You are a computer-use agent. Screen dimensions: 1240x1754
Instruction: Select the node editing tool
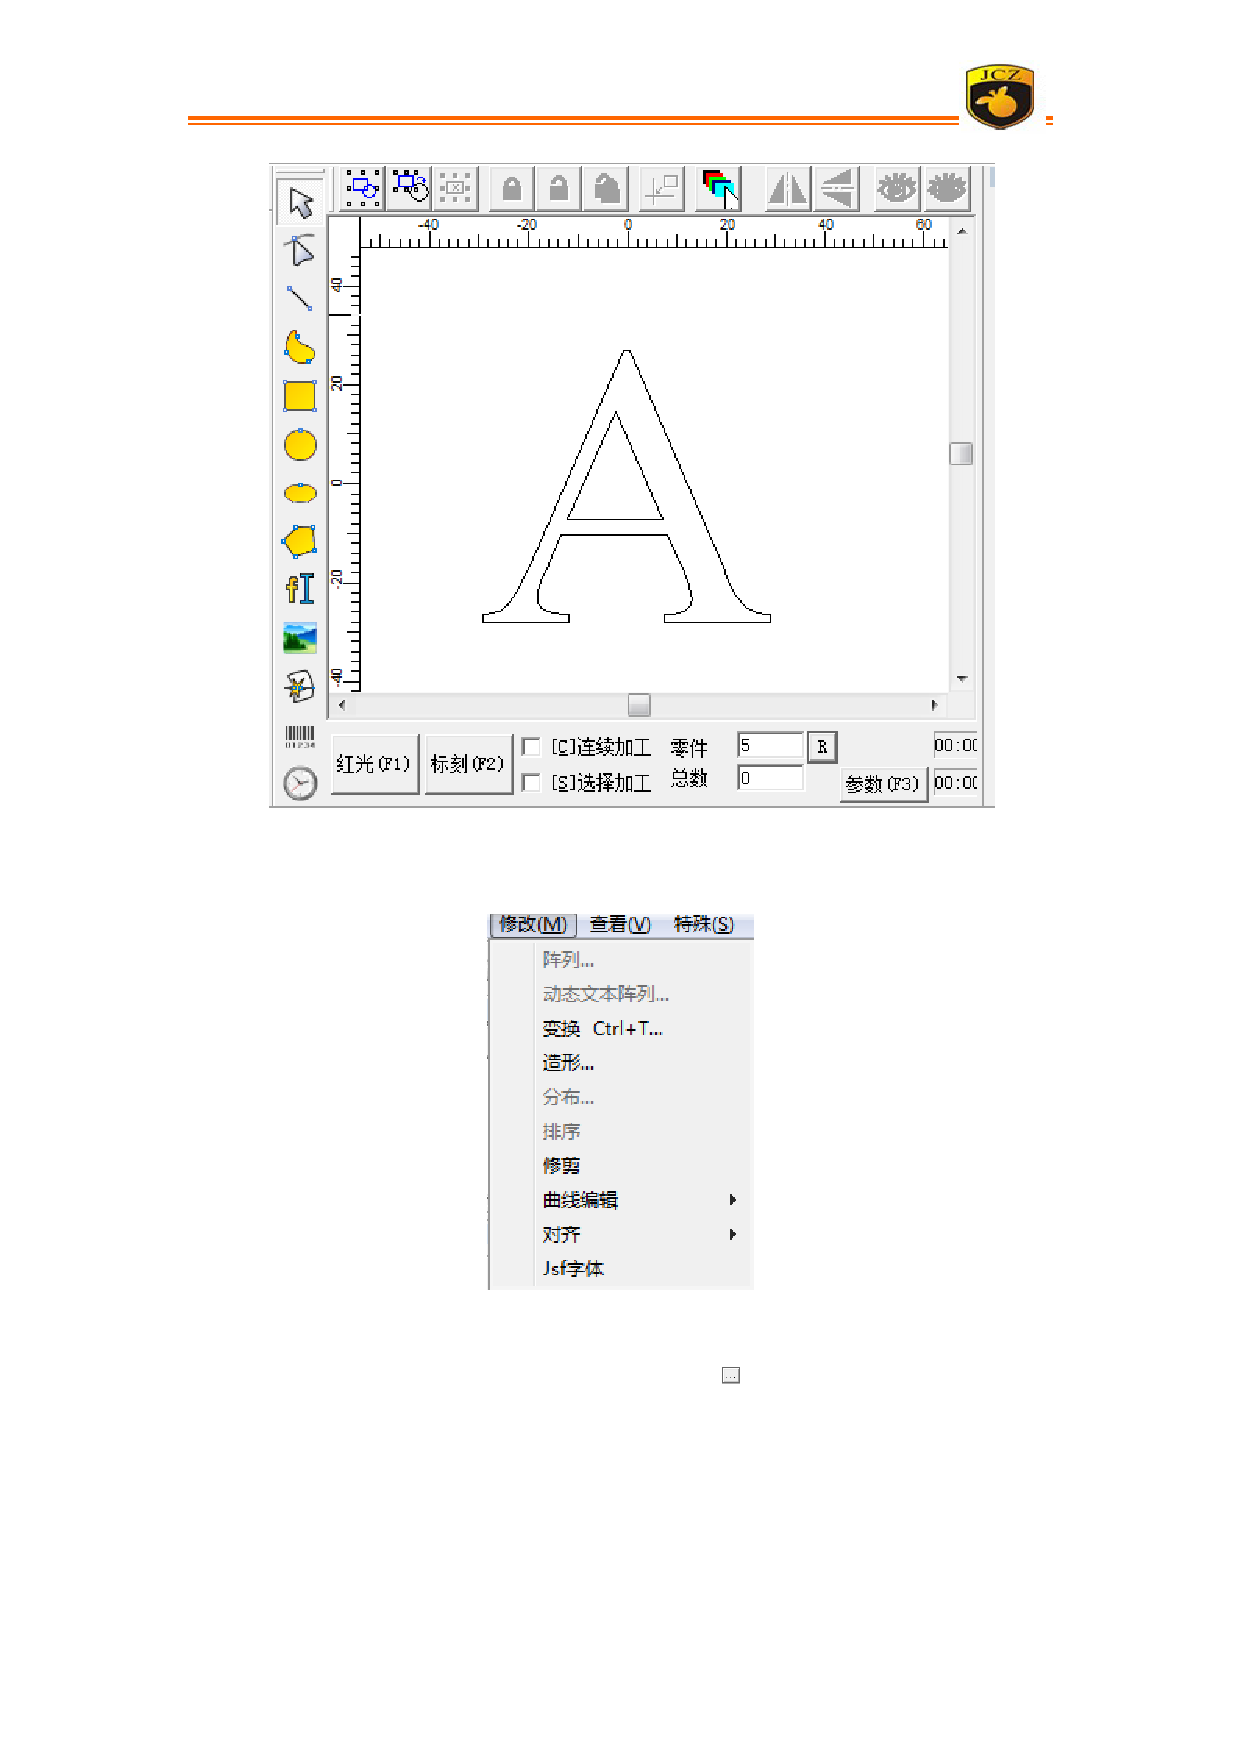[x=299, y=250]
